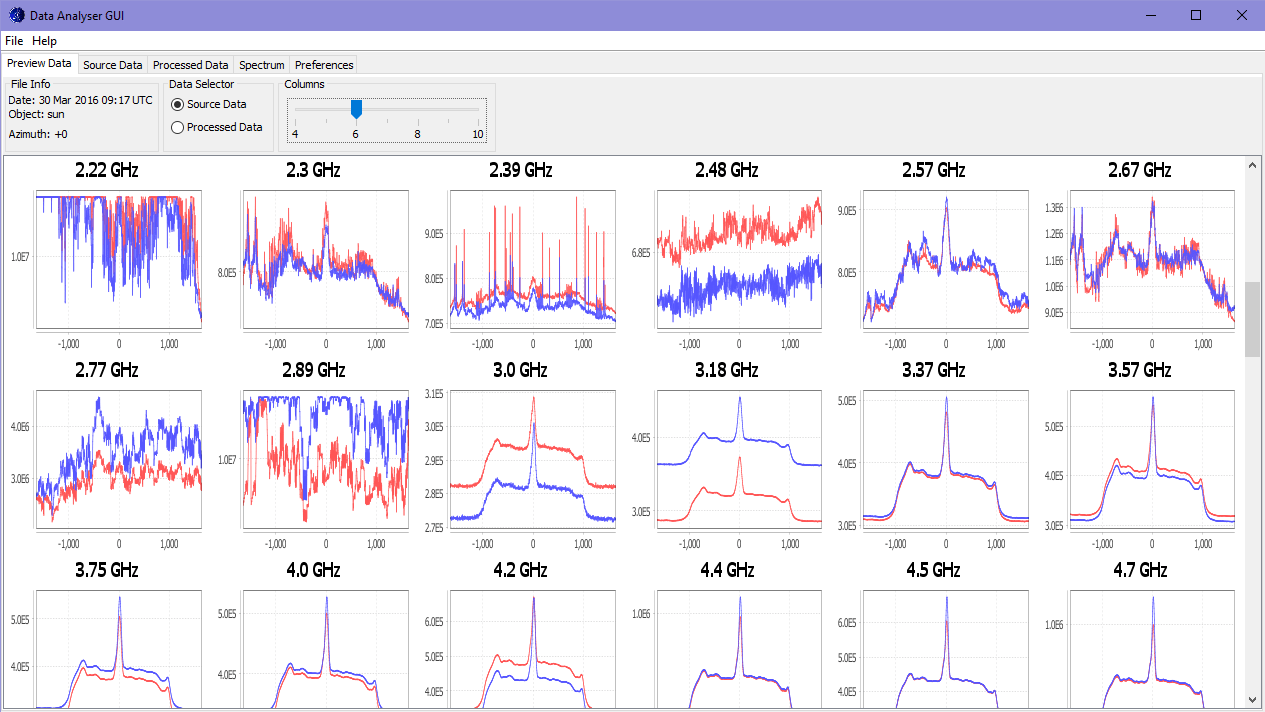1265x712 pixels.
Task: Open the File menu
Action: (x=14, y=41)
